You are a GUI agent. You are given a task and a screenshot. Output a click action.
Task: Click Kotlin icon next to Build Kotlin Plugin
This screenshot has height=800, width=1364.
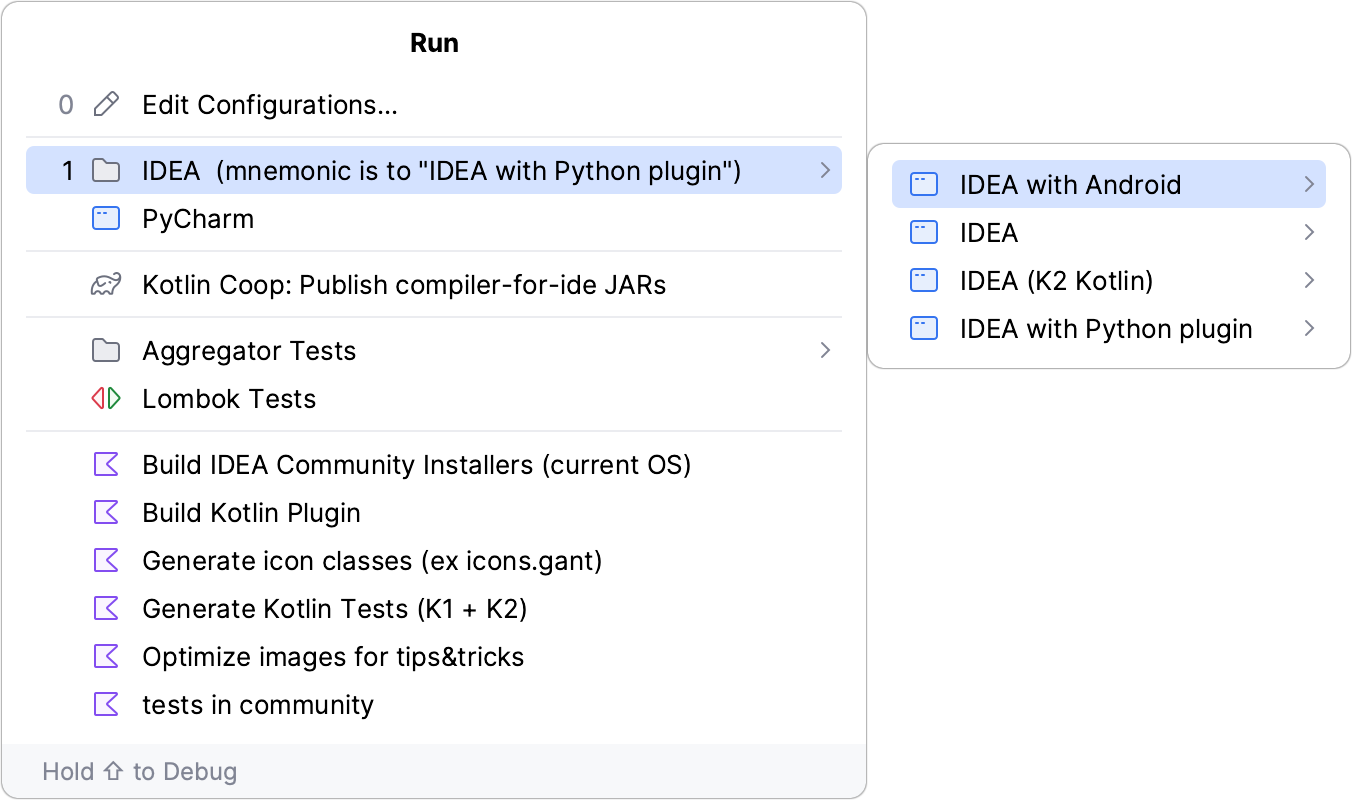pos(106,513)
